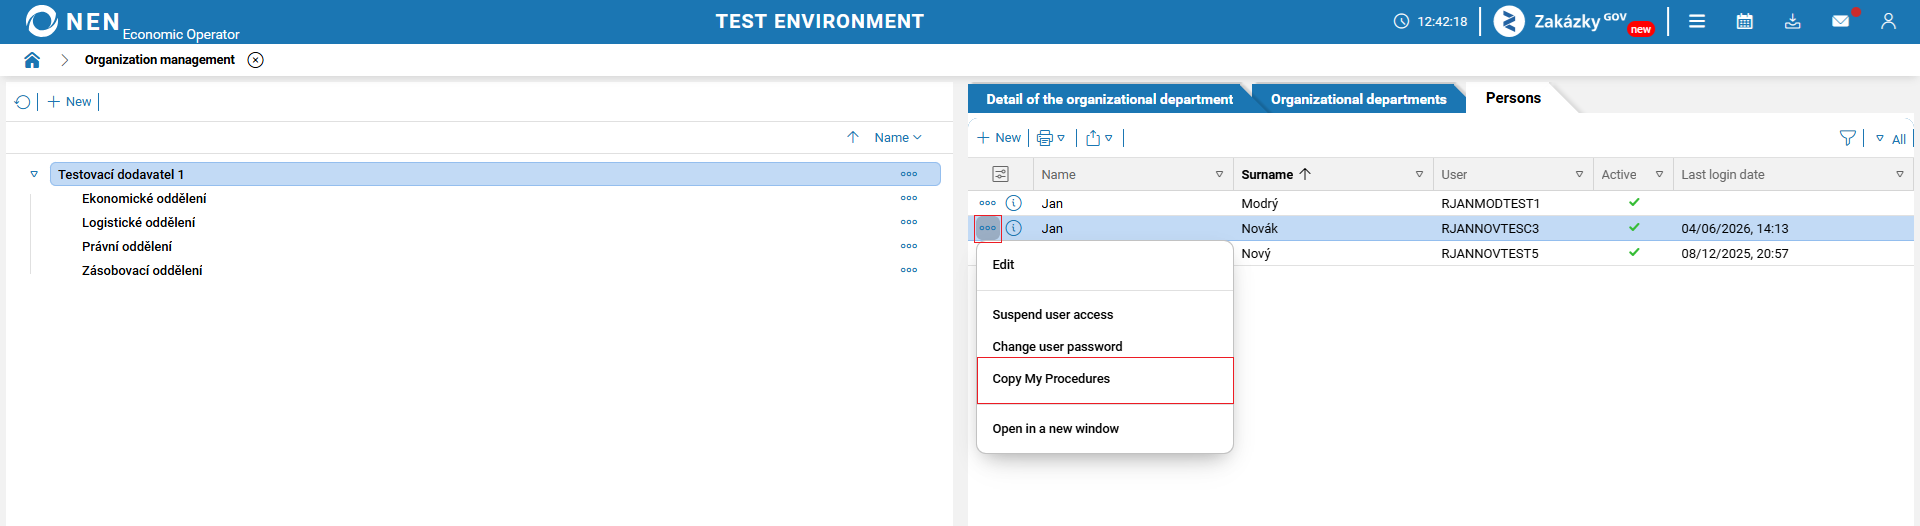Sort by Surname column header
Image resolution: width=1920 pixels, height=526 pixels.
point(1276,174)
